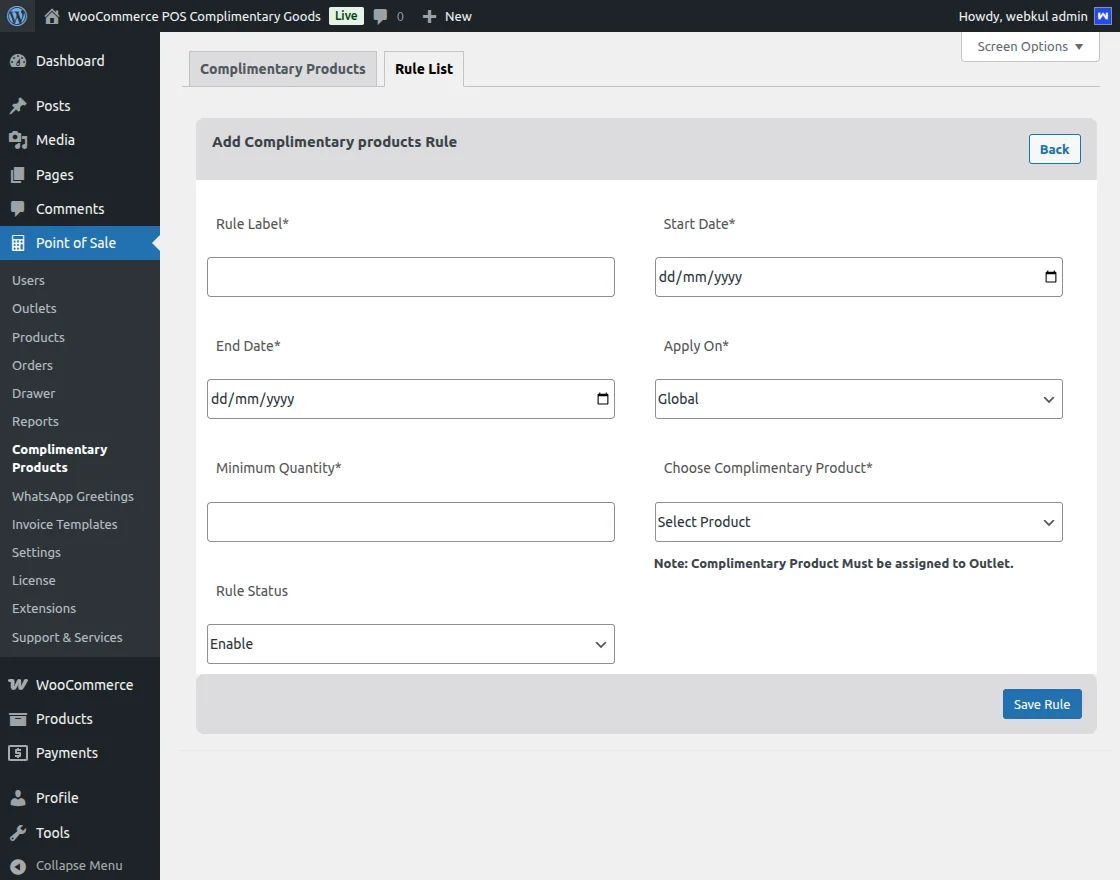Screen dimensions: 1120x880
Task: Expand the Screen Options panel
Action: point(1029,47)
